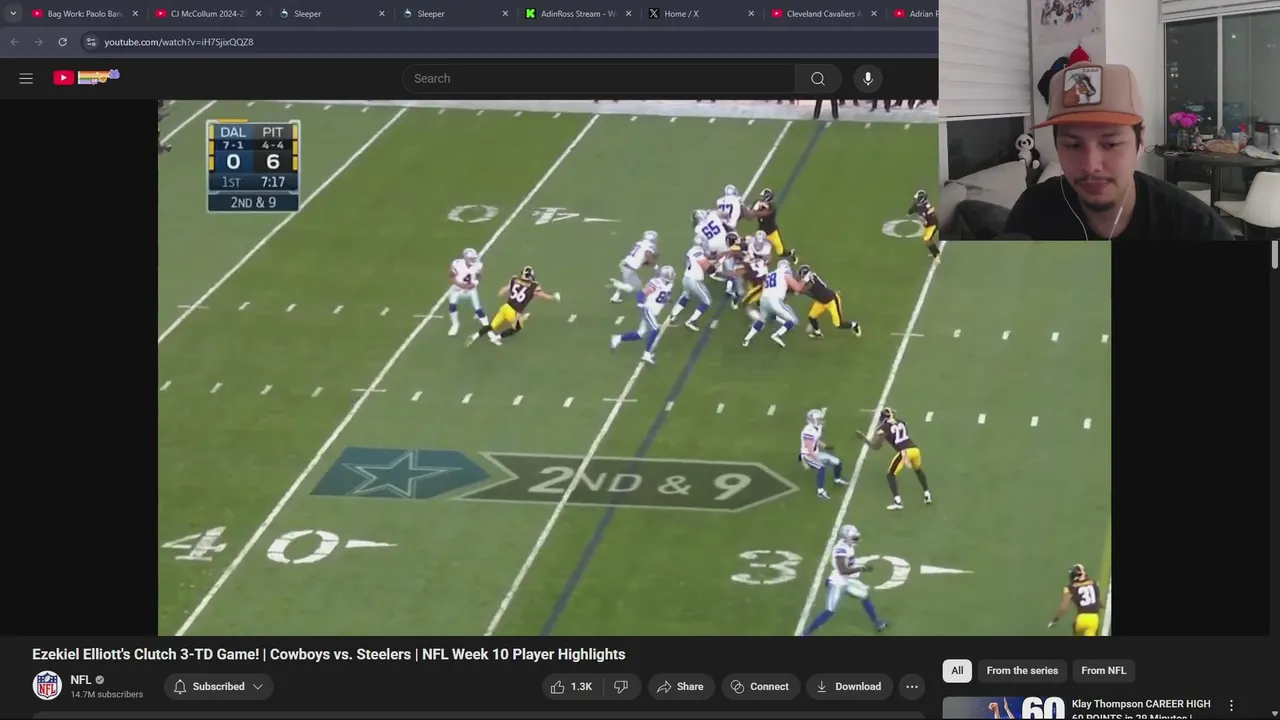Click the youtube.com URL in the address bar
1280x720 pixels.
coord(179,42)
